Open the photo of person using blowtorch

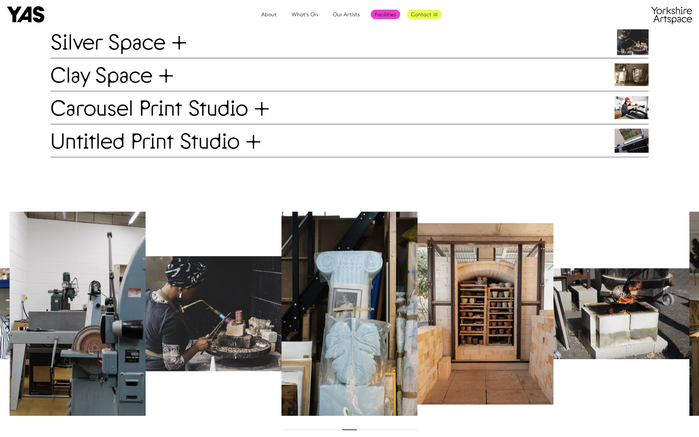coord(213,313)
